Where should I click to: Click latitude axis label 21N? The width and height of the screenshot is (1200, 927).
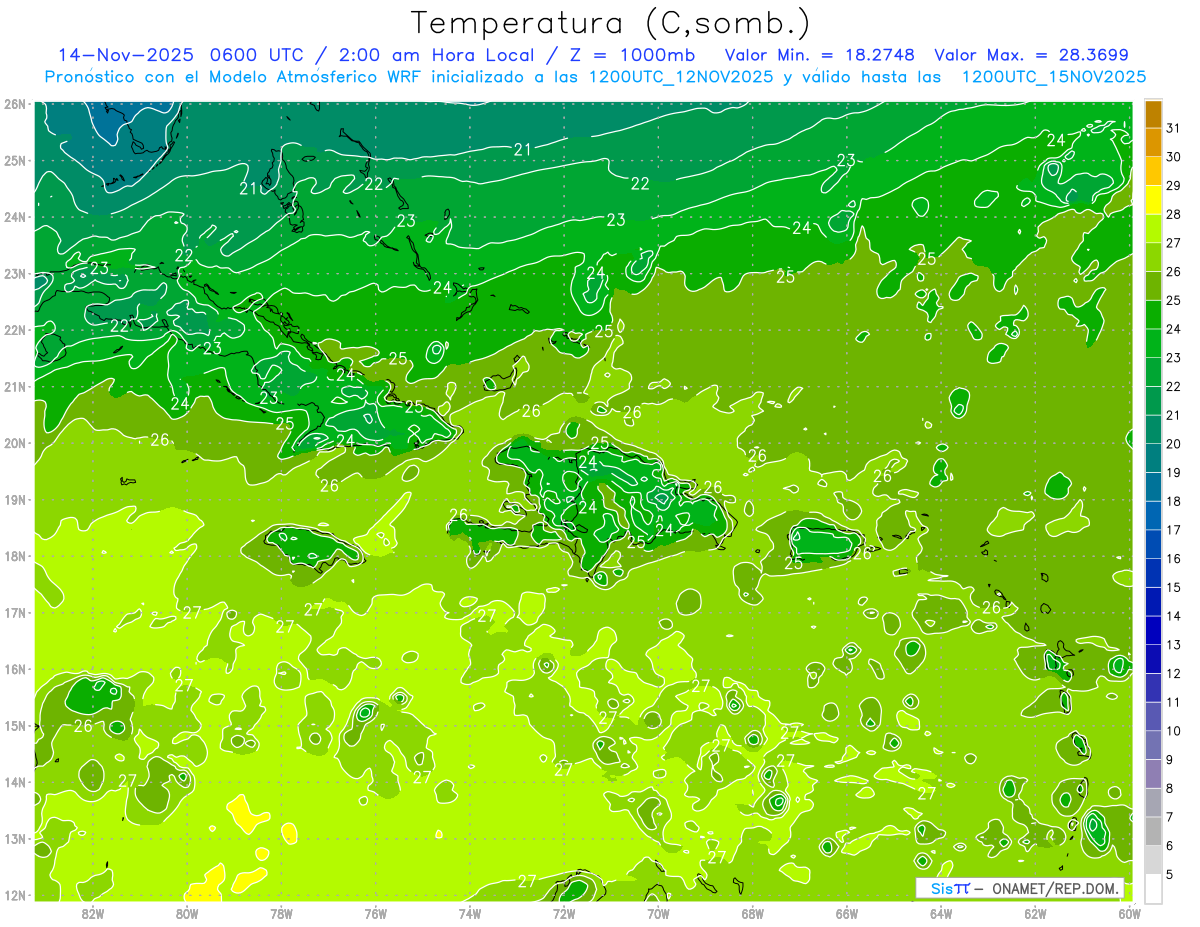(15, 386)
